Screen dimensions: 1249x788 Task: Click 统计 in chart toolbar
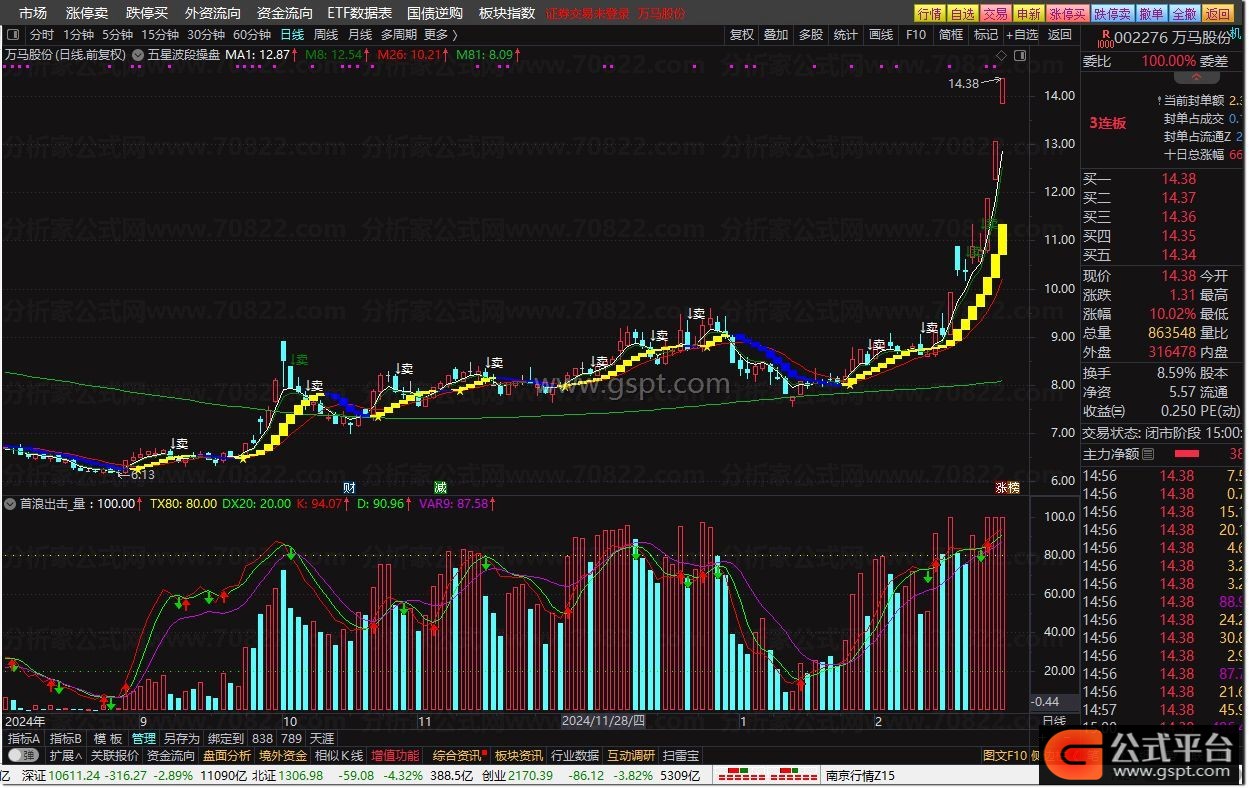(x=846, y=34)
